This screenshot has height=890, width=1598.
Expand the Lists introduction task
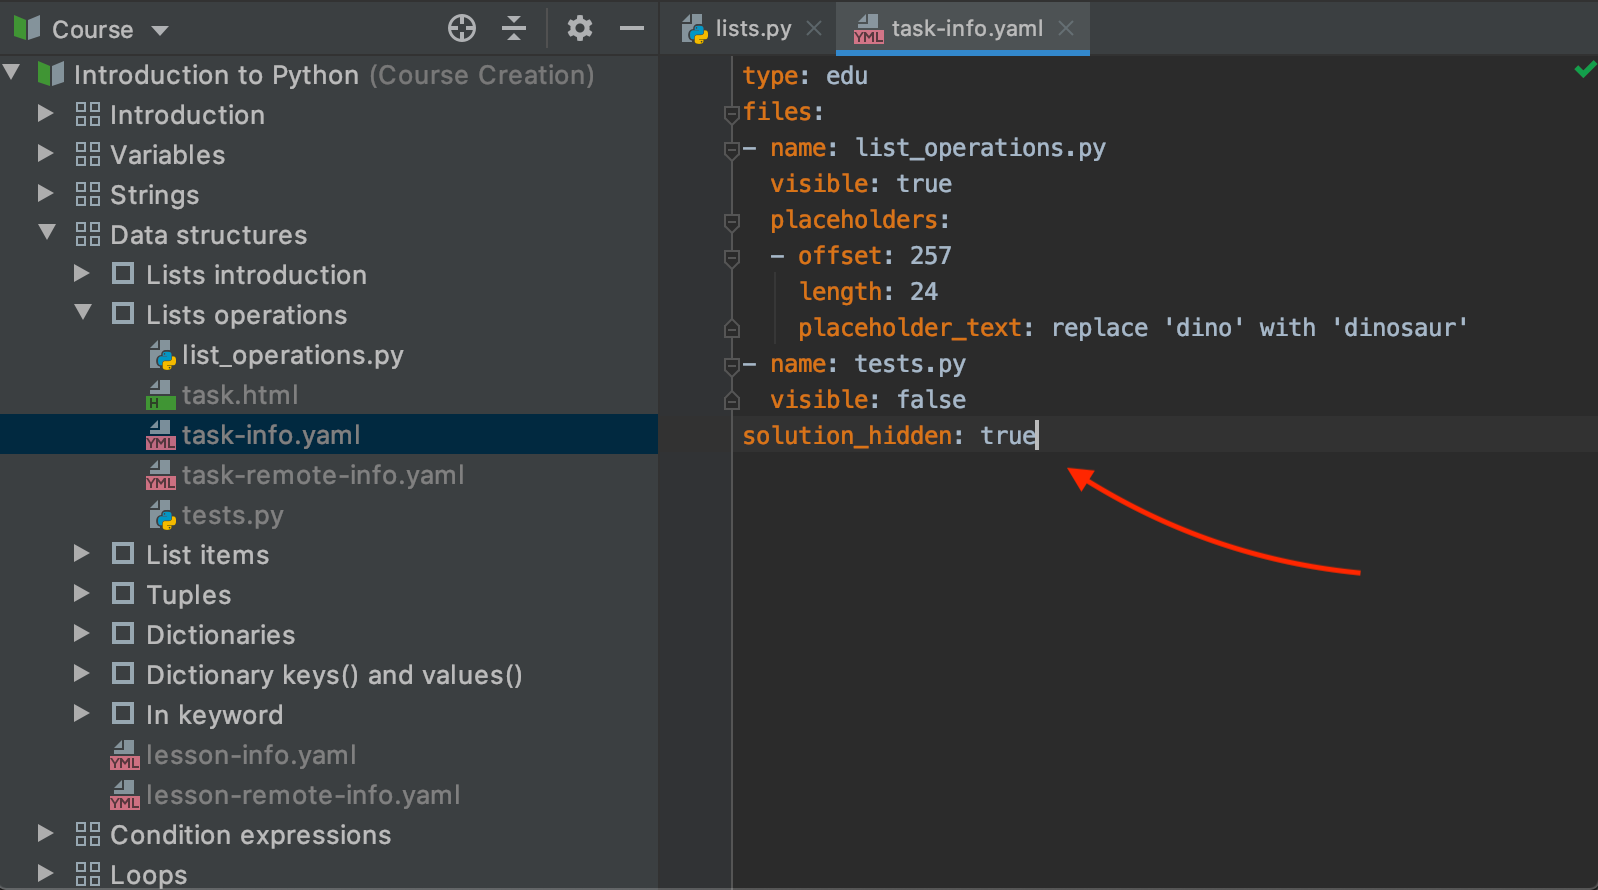tap(82, 273)
